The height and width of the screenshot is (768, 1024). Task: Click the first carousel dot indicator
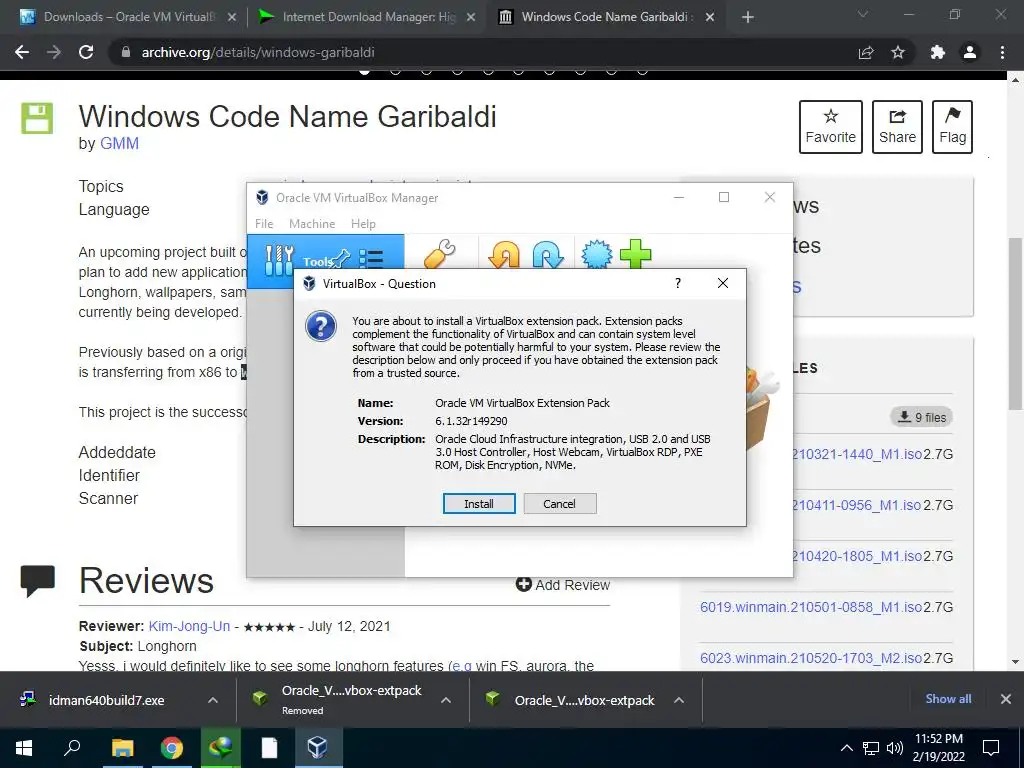click(364, 71)
